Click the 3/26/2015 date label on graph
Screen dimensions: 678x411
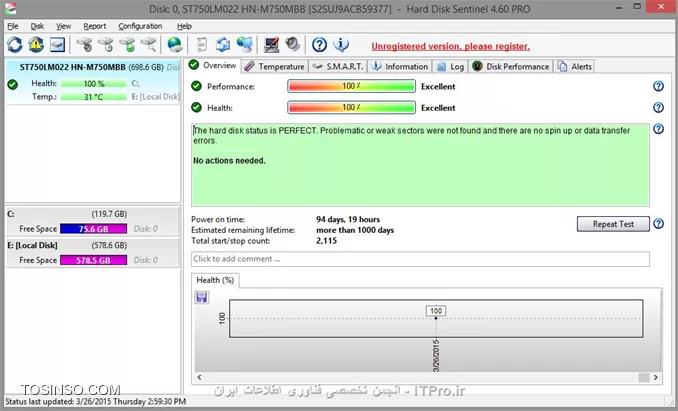pyautogui.click(x=436, y=356)
